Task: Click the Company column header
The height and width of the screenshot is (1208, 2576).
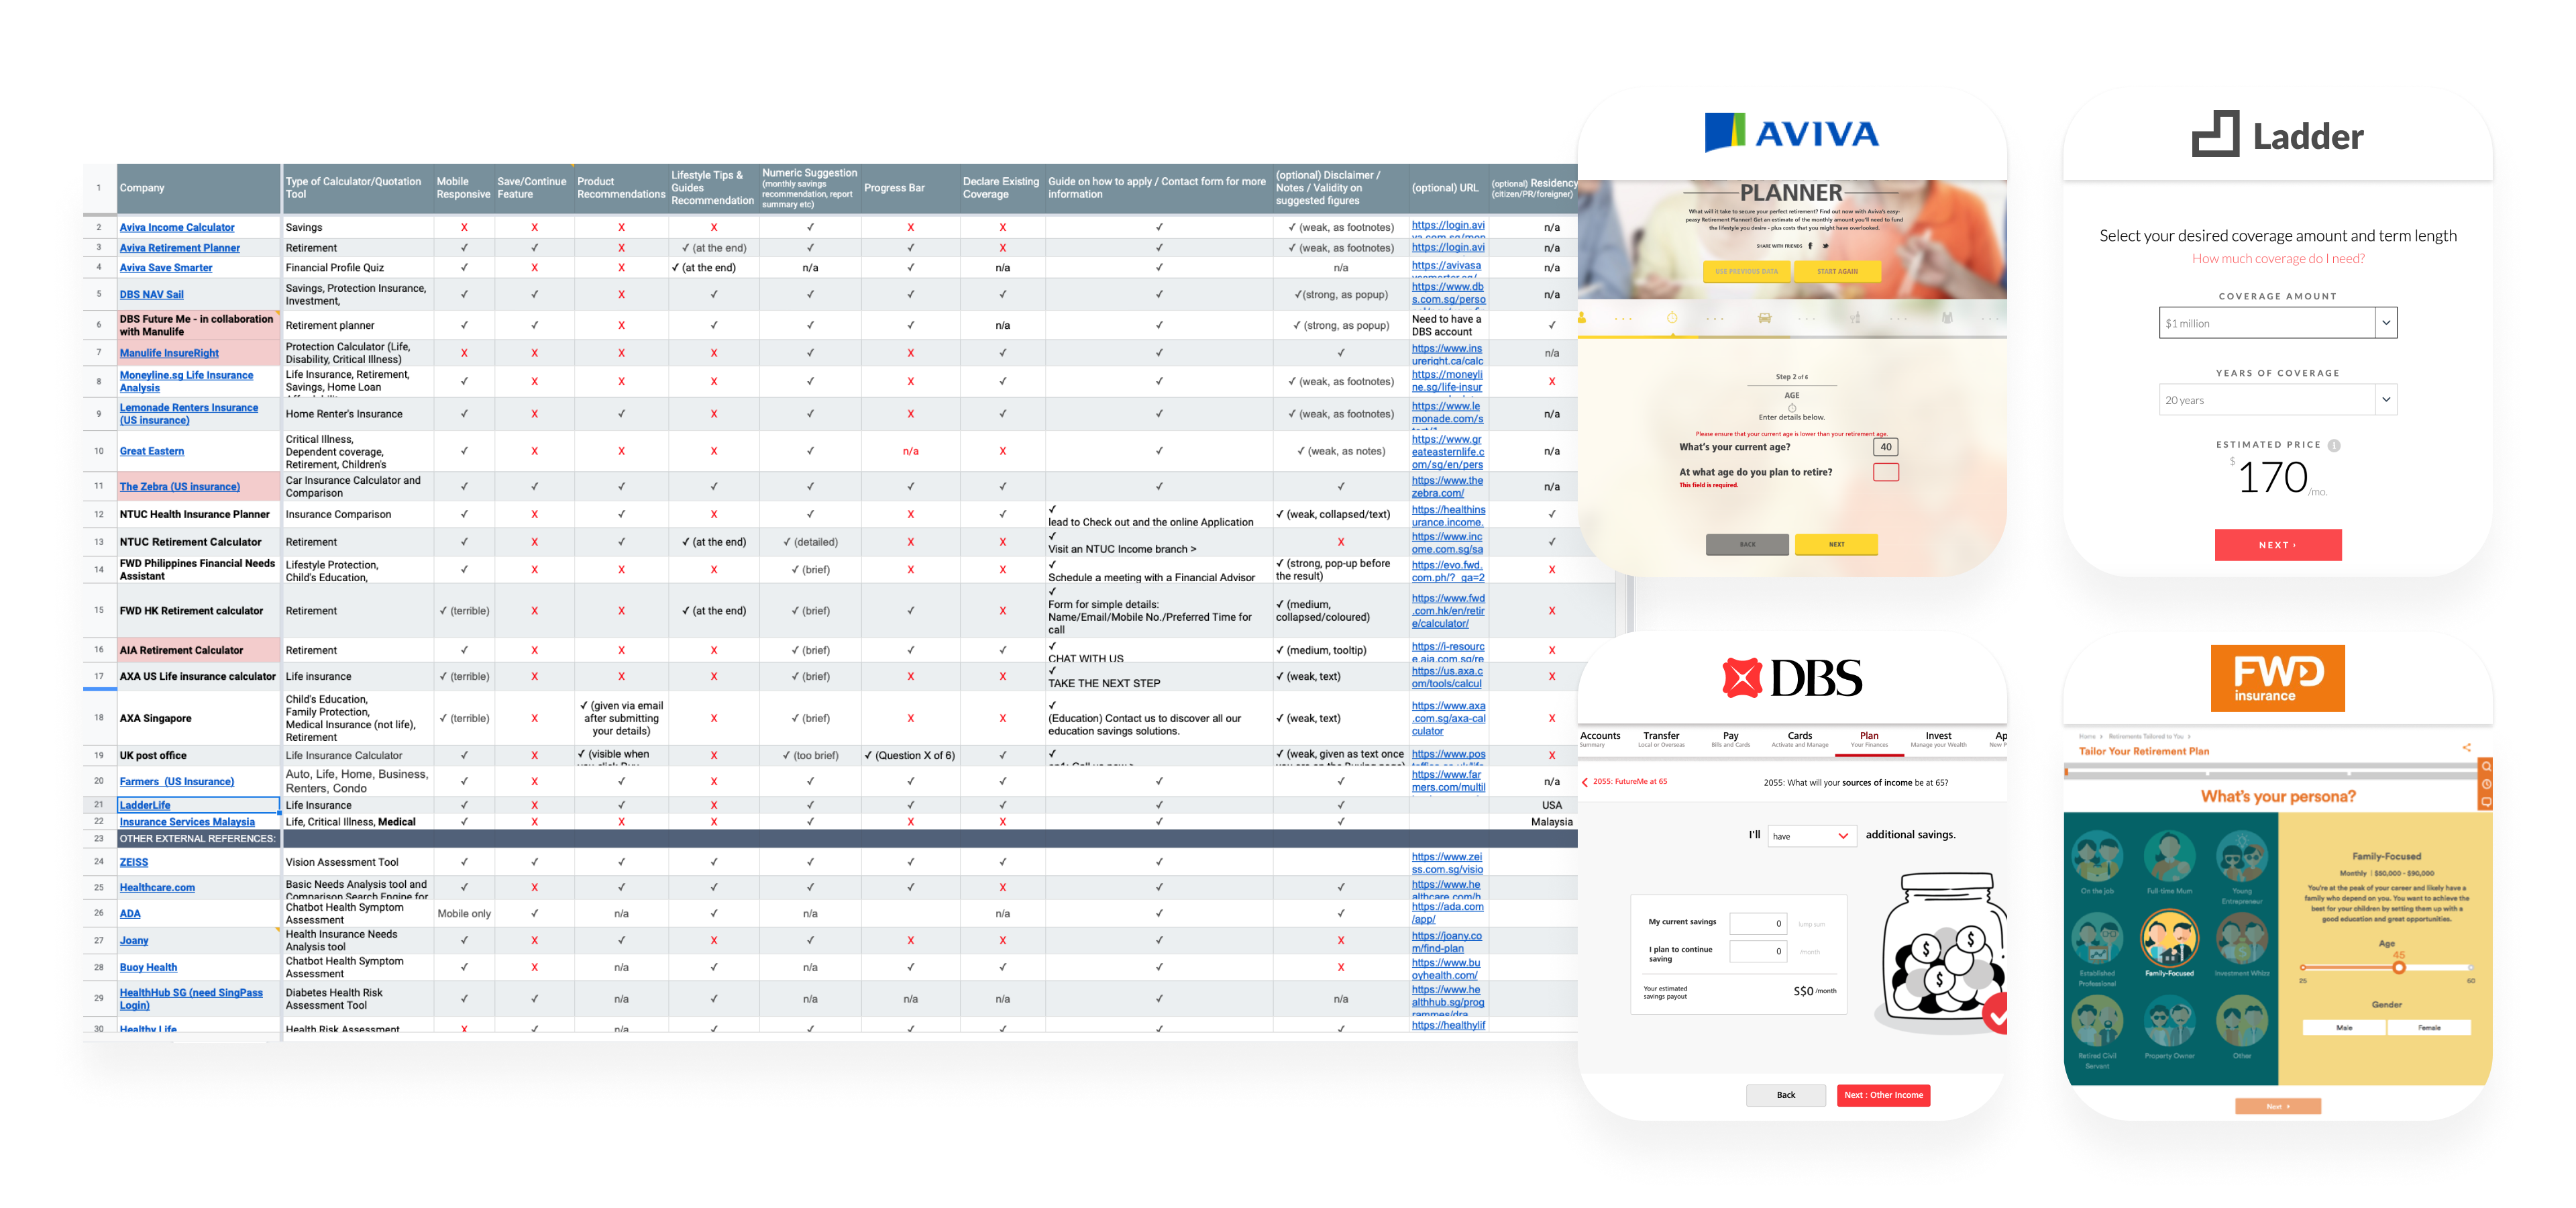Action: [x=198, y=188]
